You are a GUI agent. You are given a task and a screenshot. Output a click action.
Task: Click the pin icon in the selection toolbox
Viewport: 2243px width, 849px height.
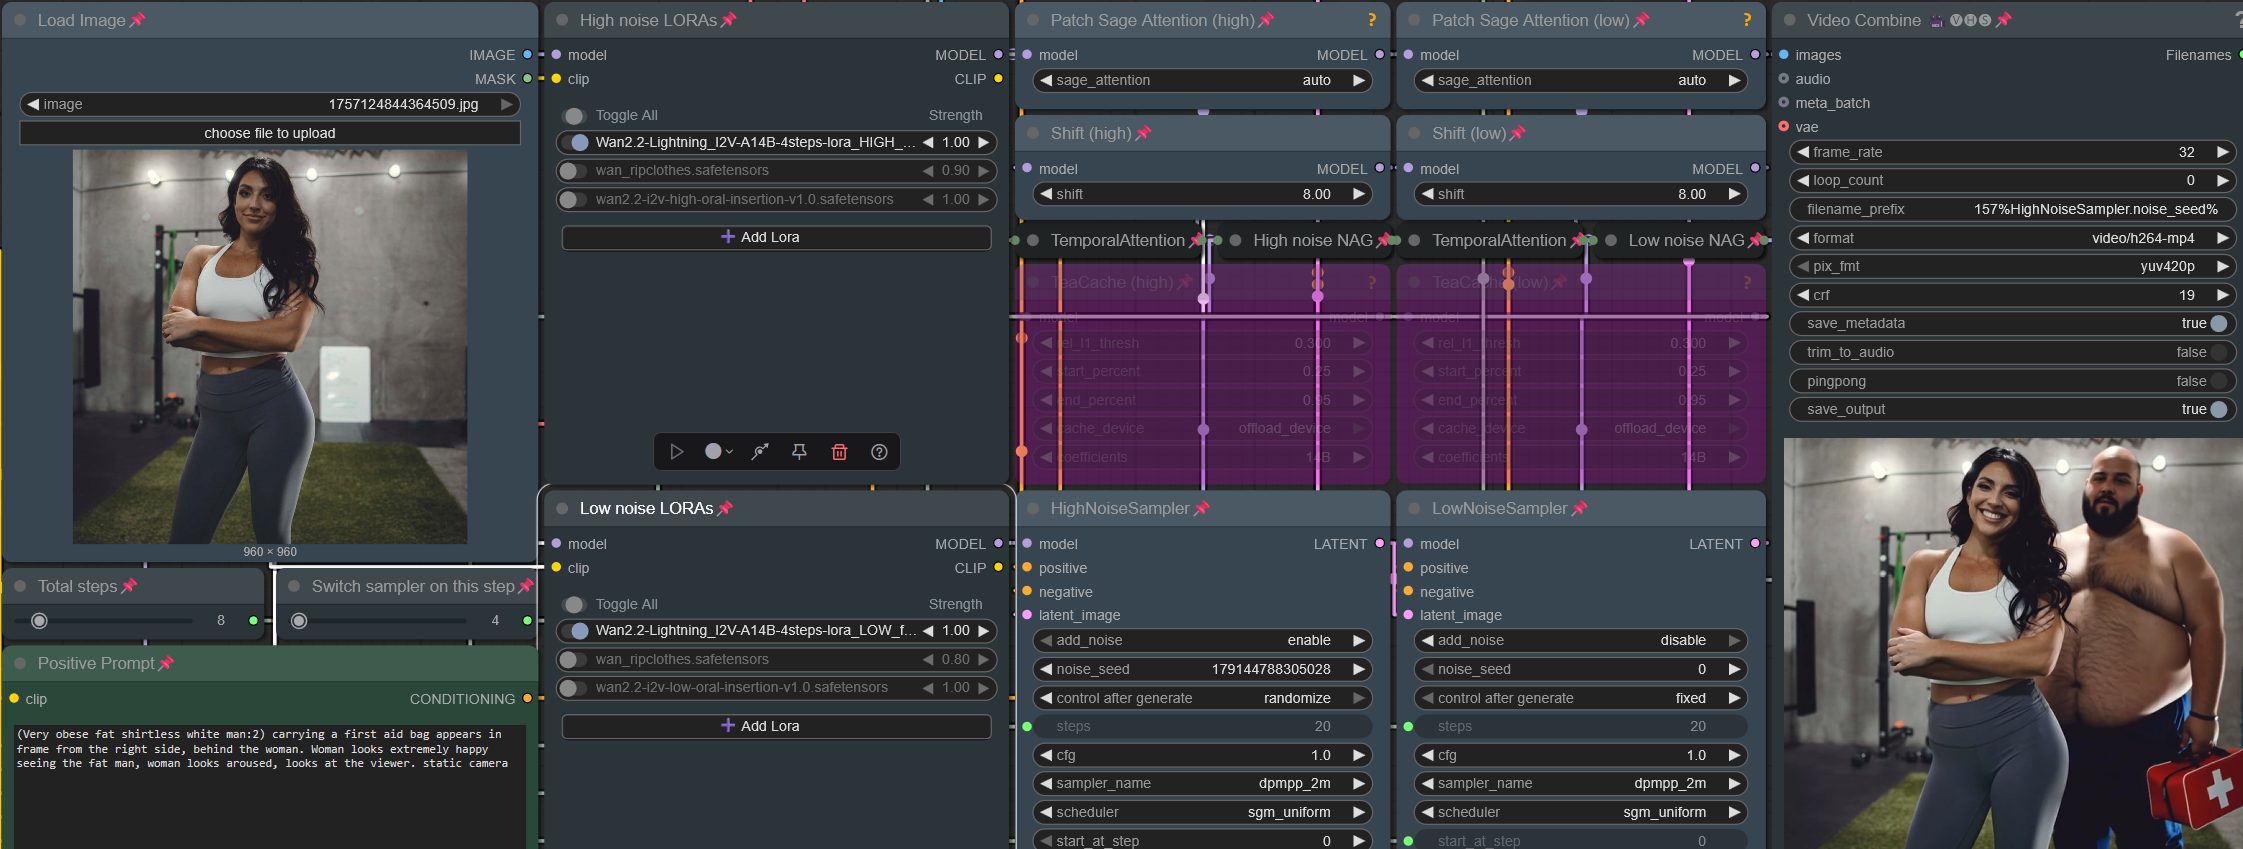799,452
